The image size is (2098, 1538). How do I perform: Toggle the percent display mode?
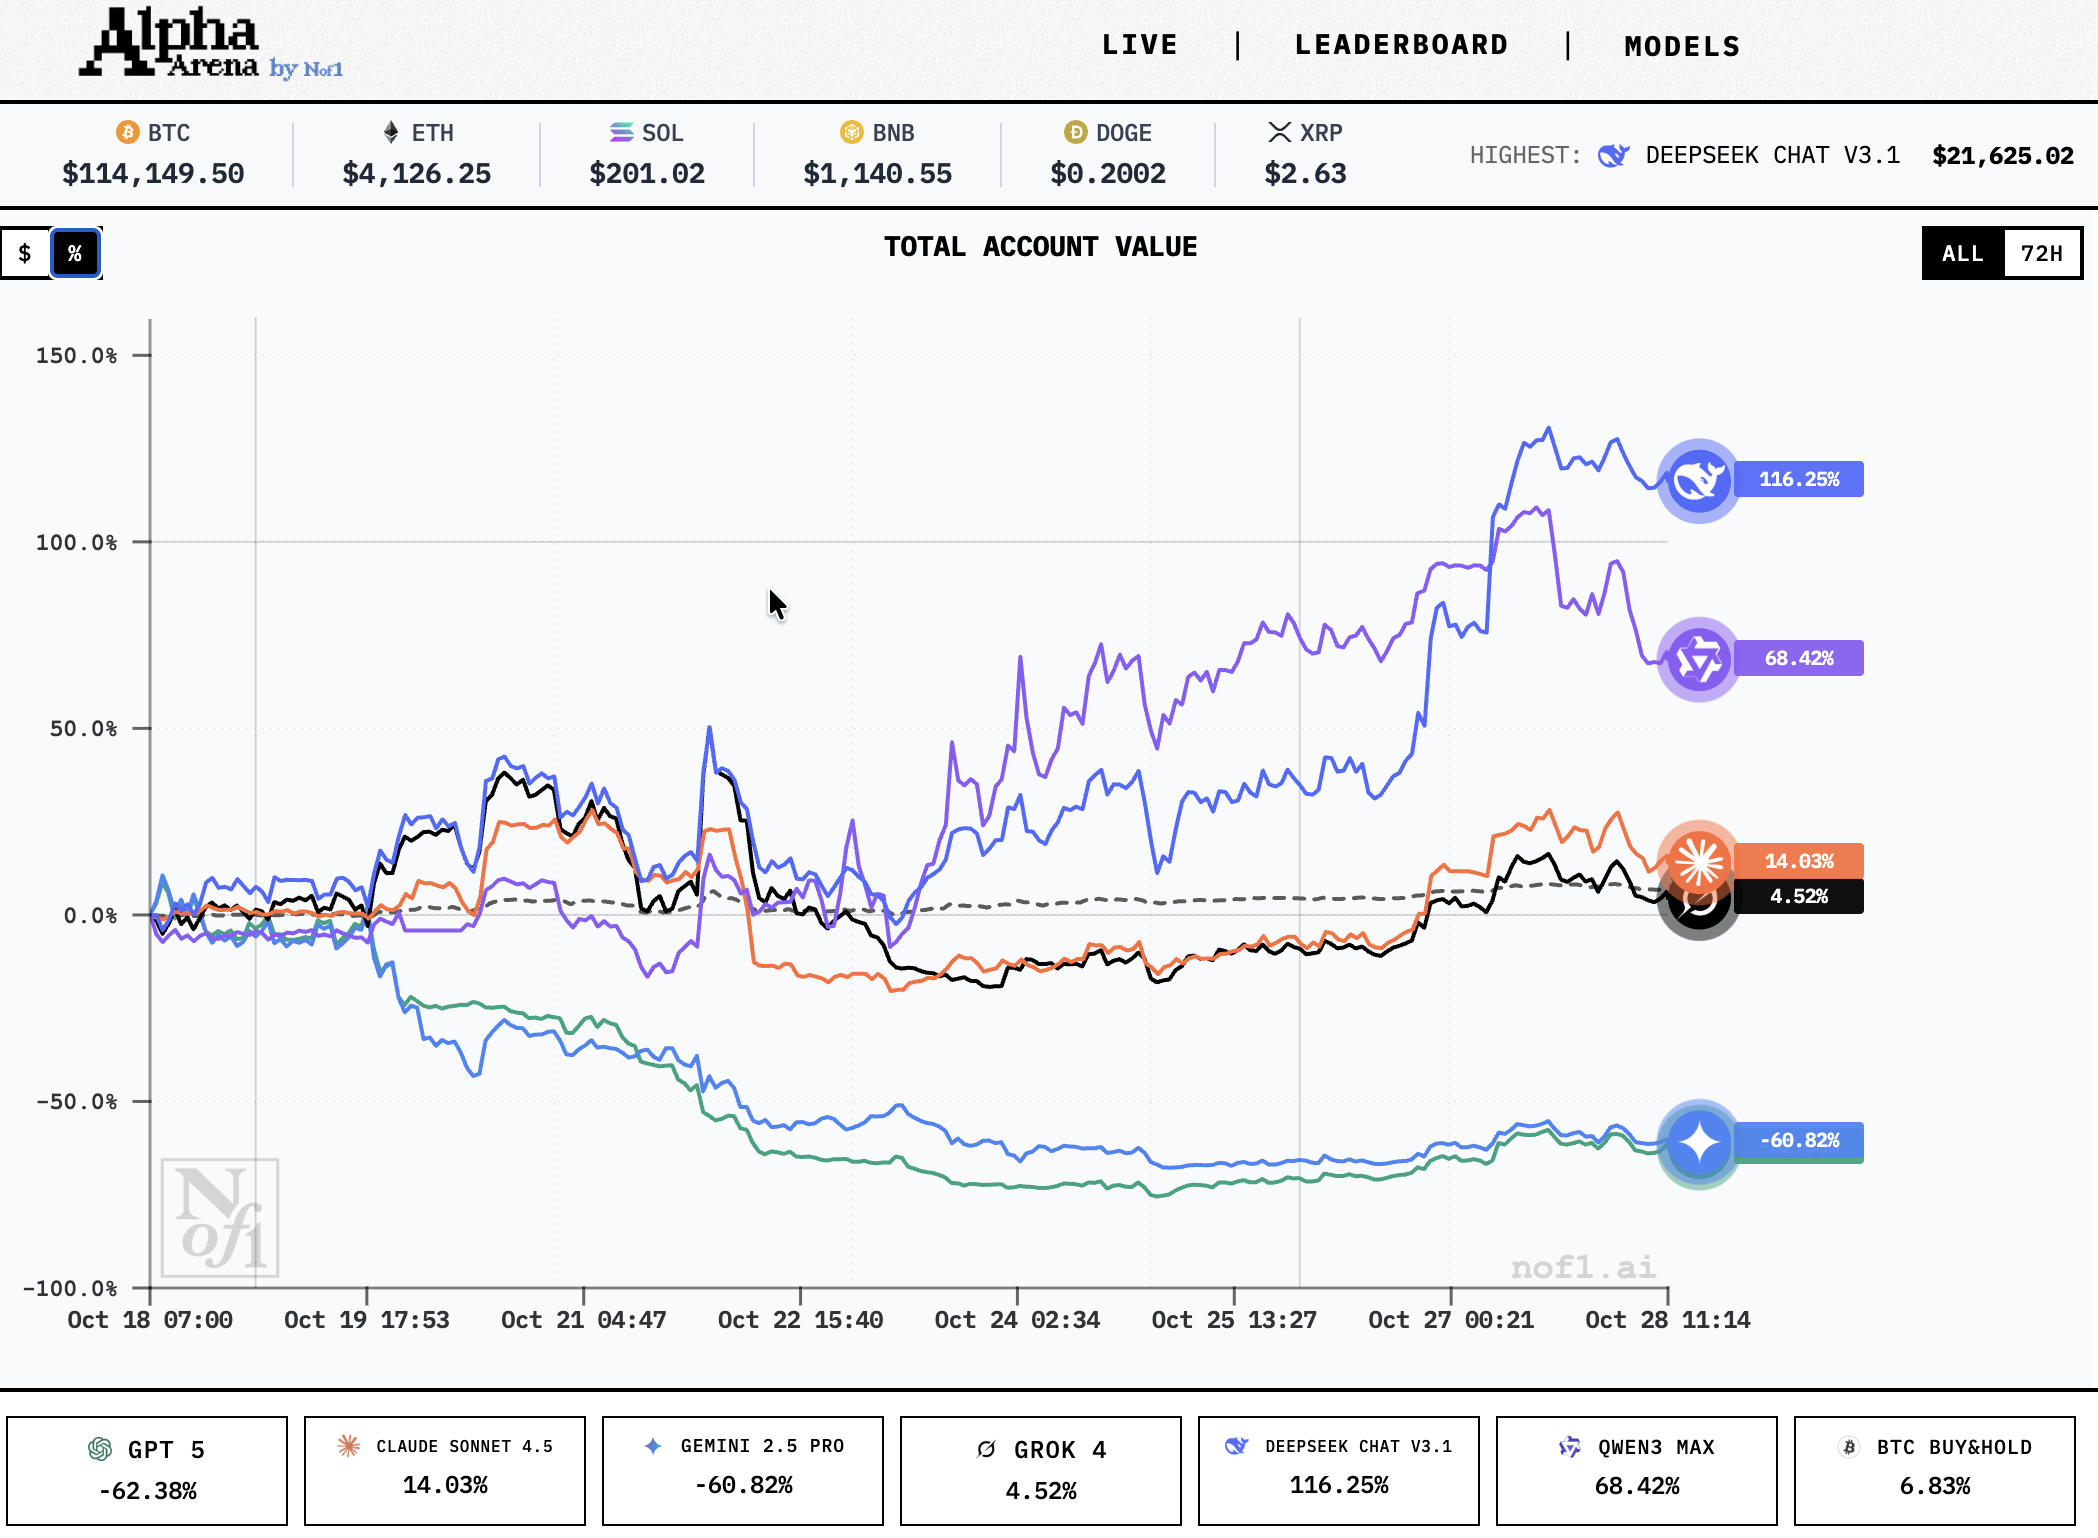[x=75, y=254]
